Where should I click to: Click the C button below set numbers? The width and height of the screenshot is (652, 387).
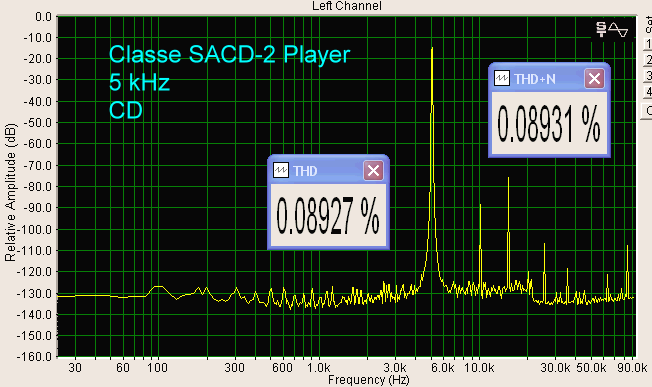coord(647,111)
